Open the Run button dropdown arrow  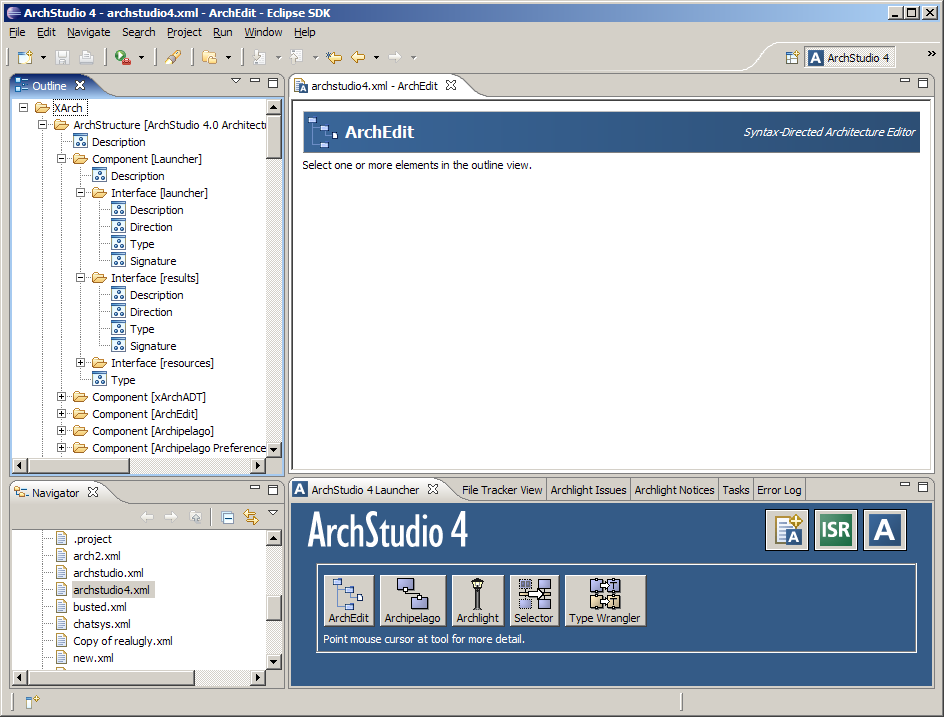coord(140,57)
